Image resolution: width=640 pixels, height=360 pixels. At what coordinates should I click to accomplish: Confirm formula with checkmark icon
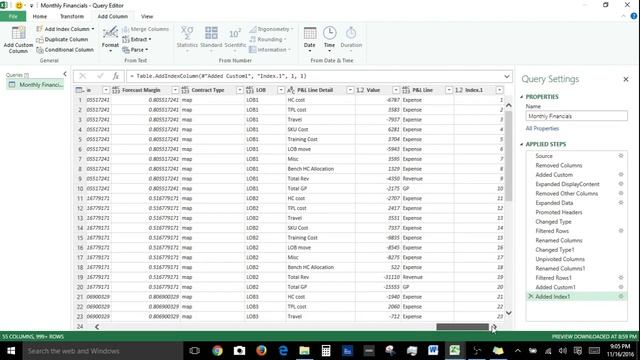(x=100, y=76)
